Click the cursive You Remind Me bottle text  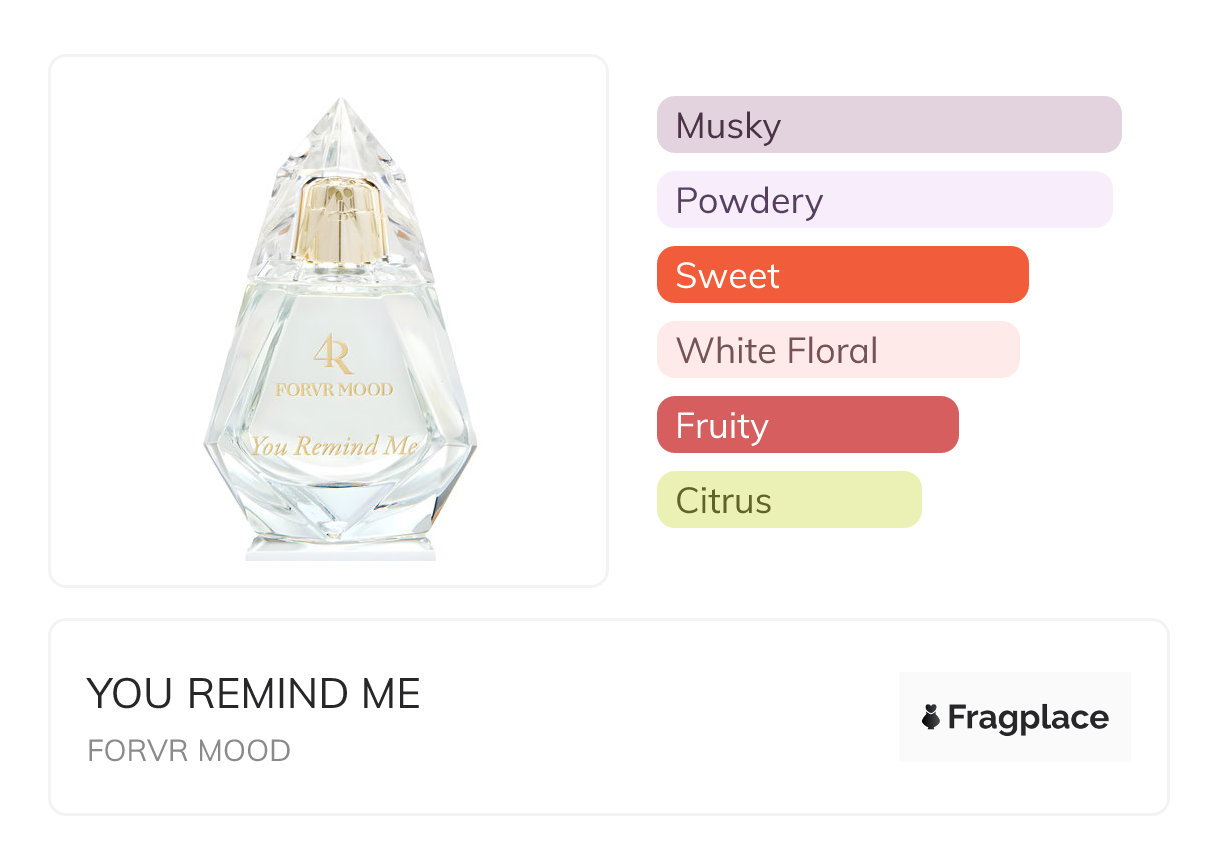[x=334, y=446]
